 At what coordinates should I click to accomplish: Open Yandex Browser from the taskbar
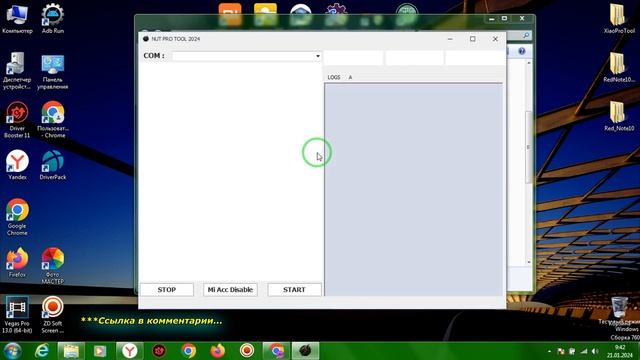[x=129, y=351]
